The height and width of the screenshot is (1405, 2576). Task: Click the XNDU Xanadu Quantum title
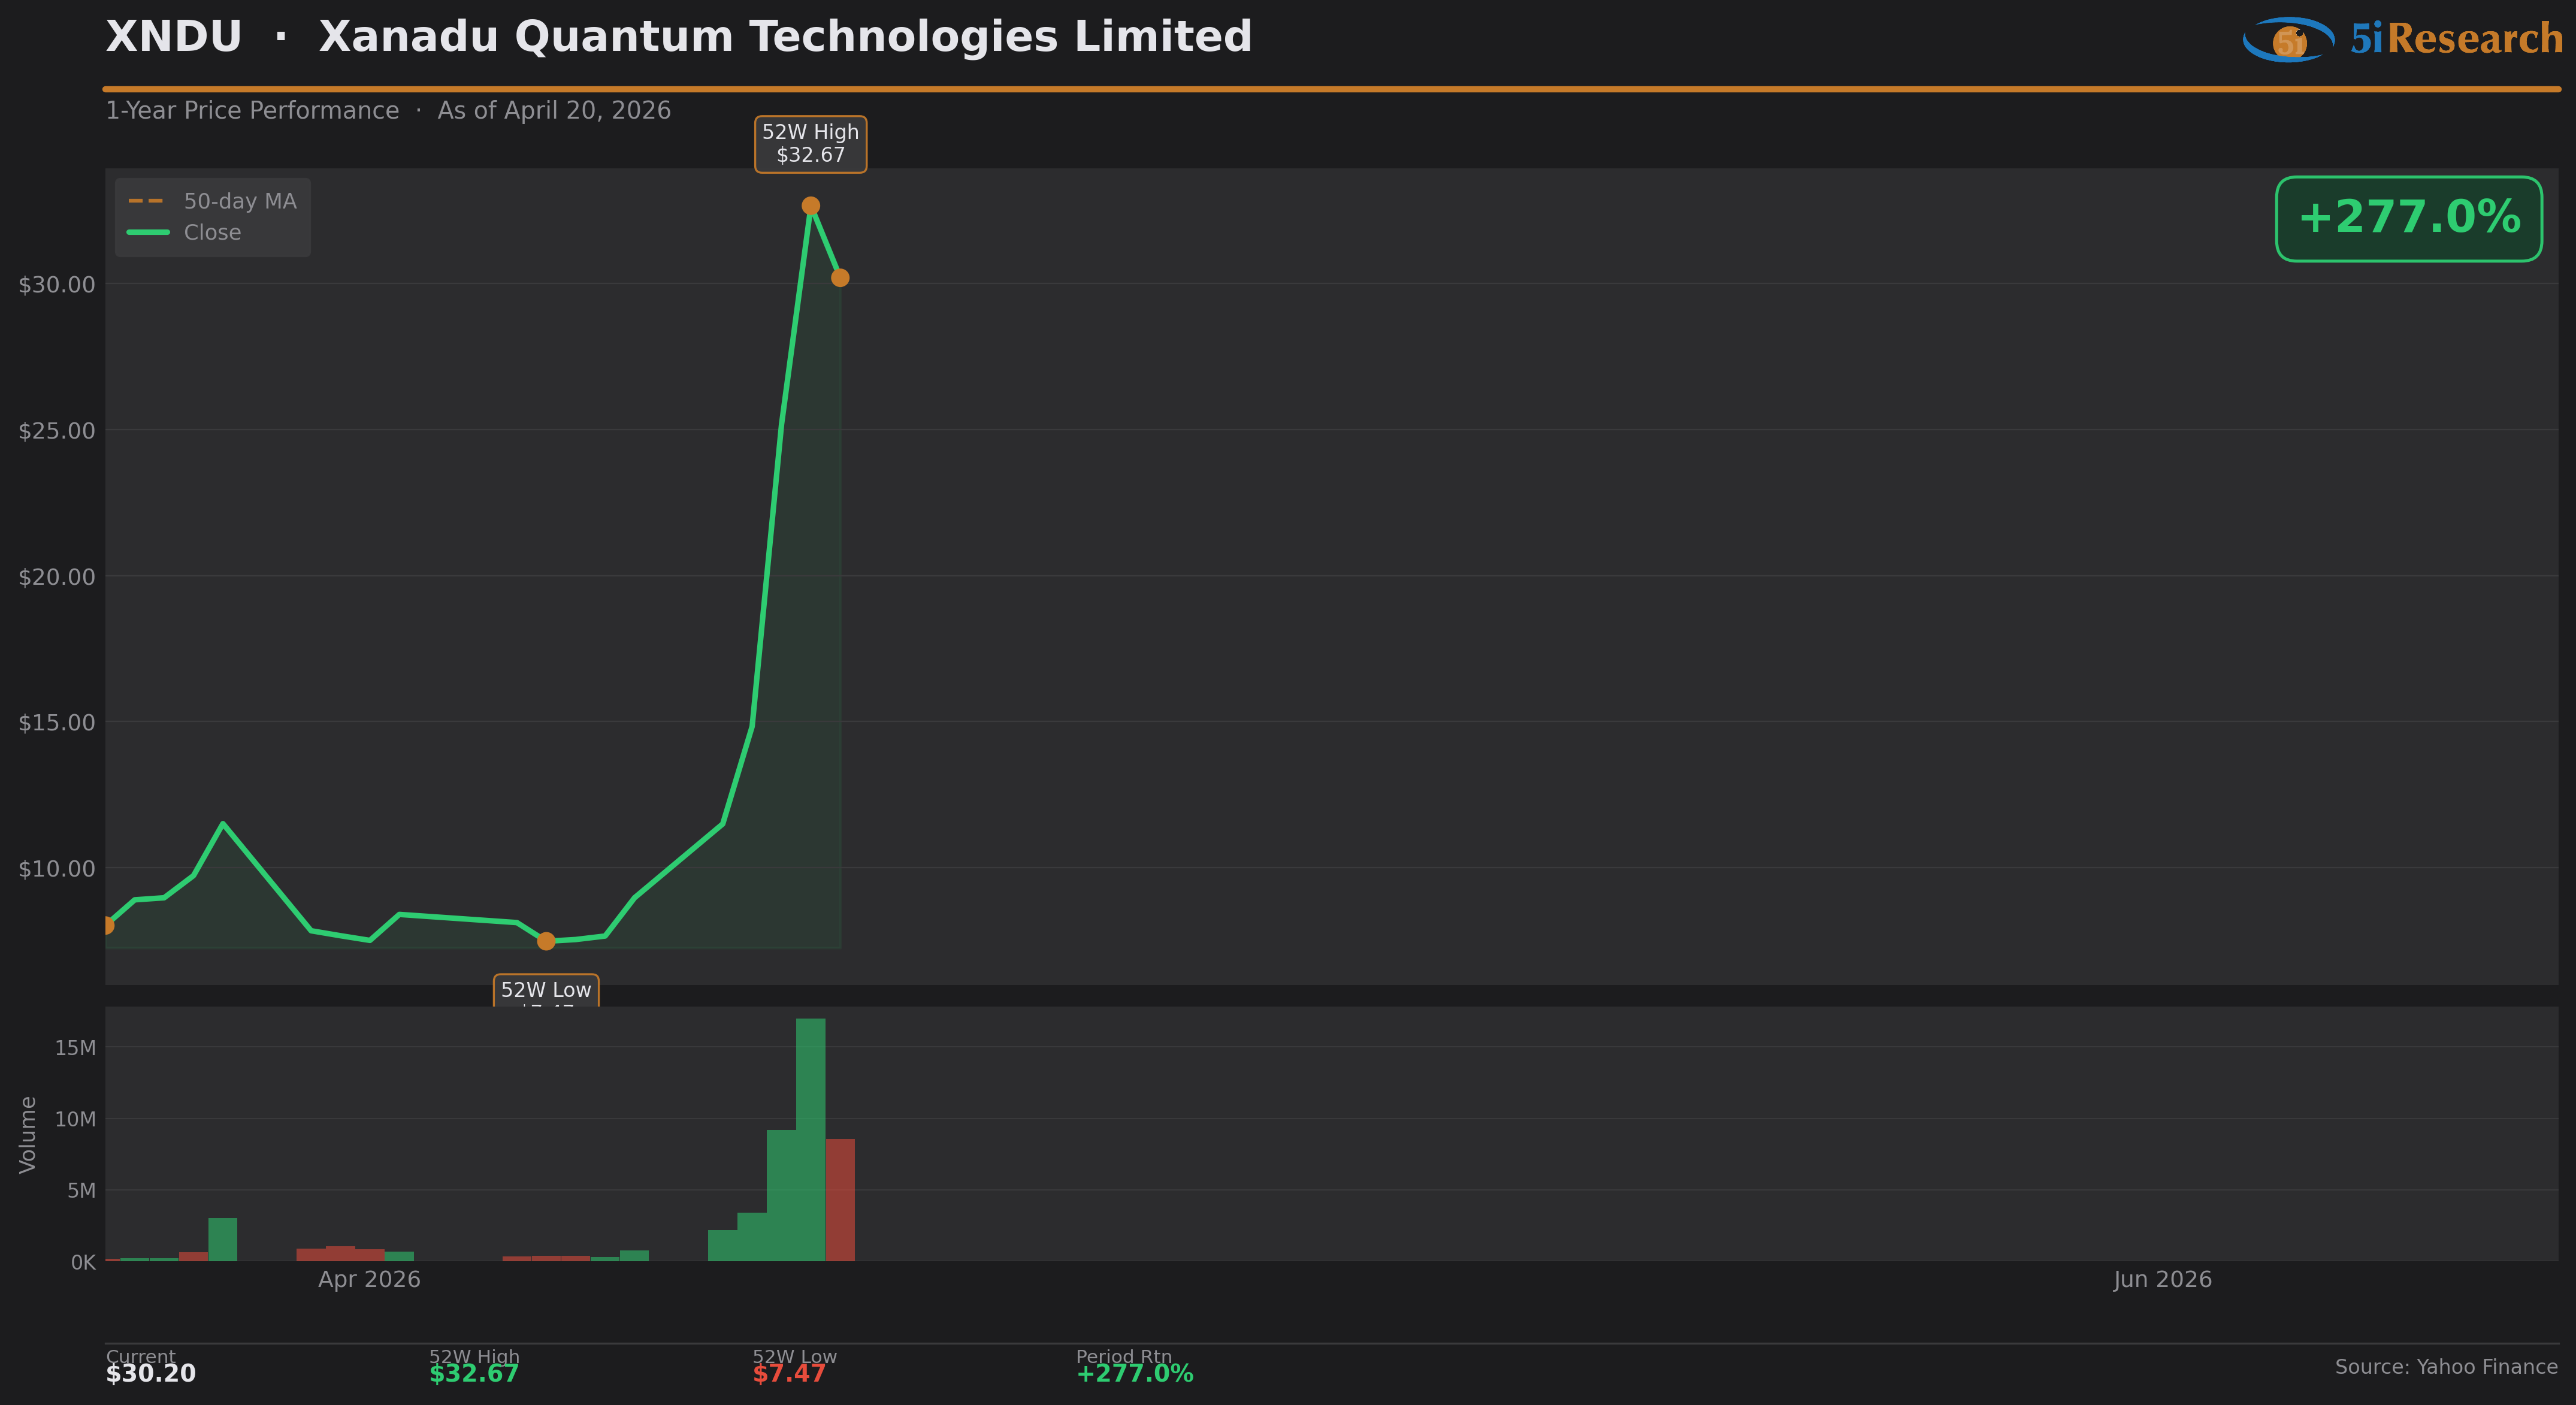(678, 37)
